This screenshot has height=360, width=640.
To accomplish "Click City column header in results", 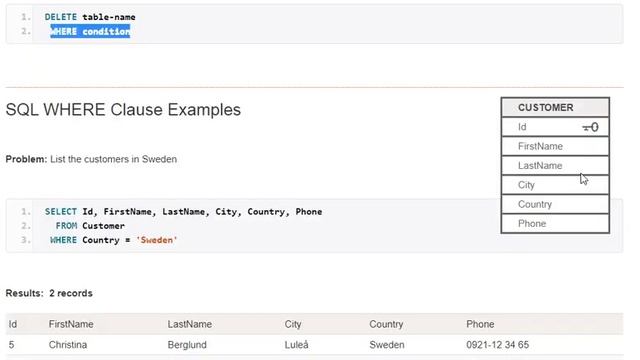I will [293, 324].
